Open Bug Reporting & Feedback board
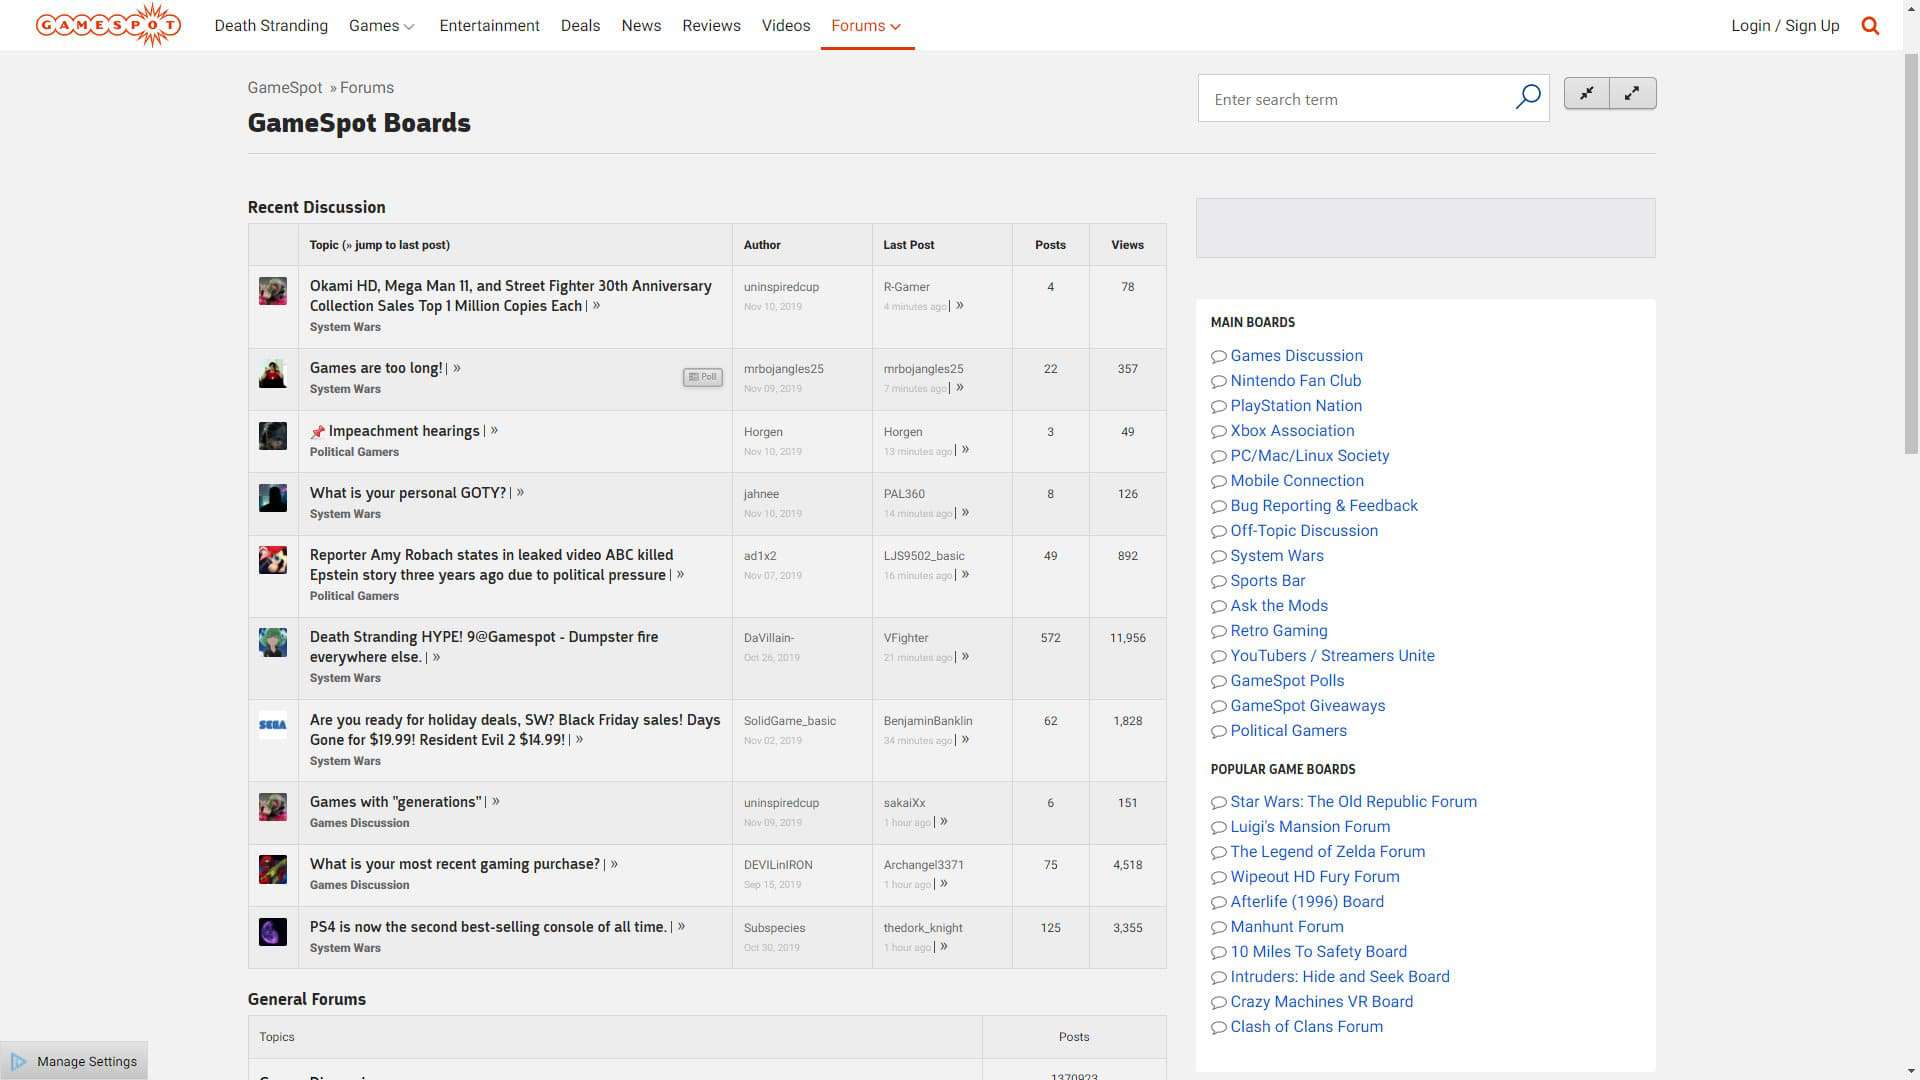The width and height of the screenshot is (1920, 1080). [1324, 506]
